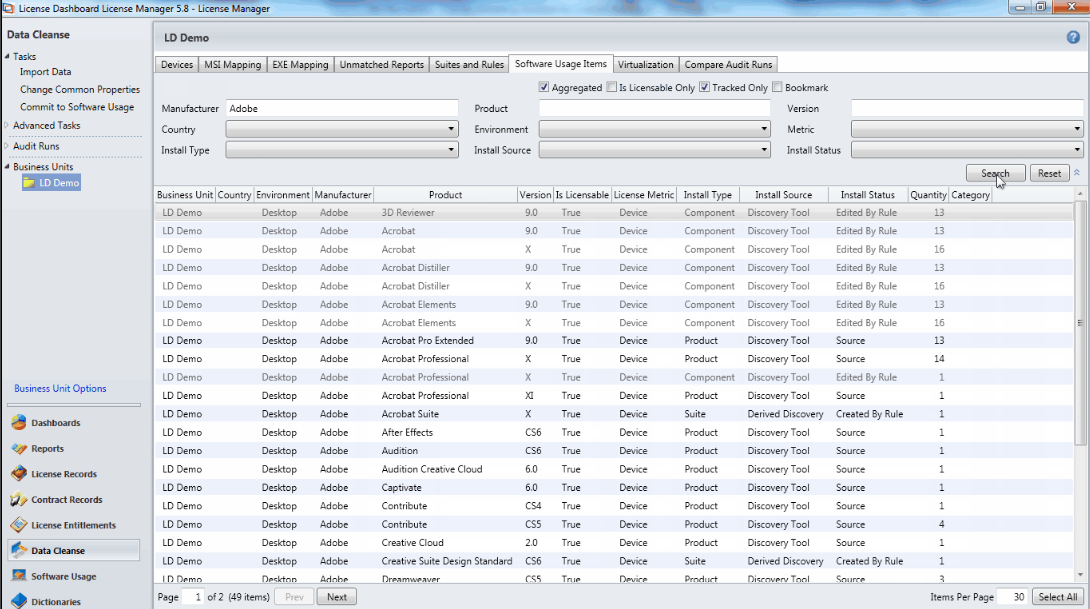Open the blue help question mark icon
The image size is (1090, 609).
[x=1073, y=37]
